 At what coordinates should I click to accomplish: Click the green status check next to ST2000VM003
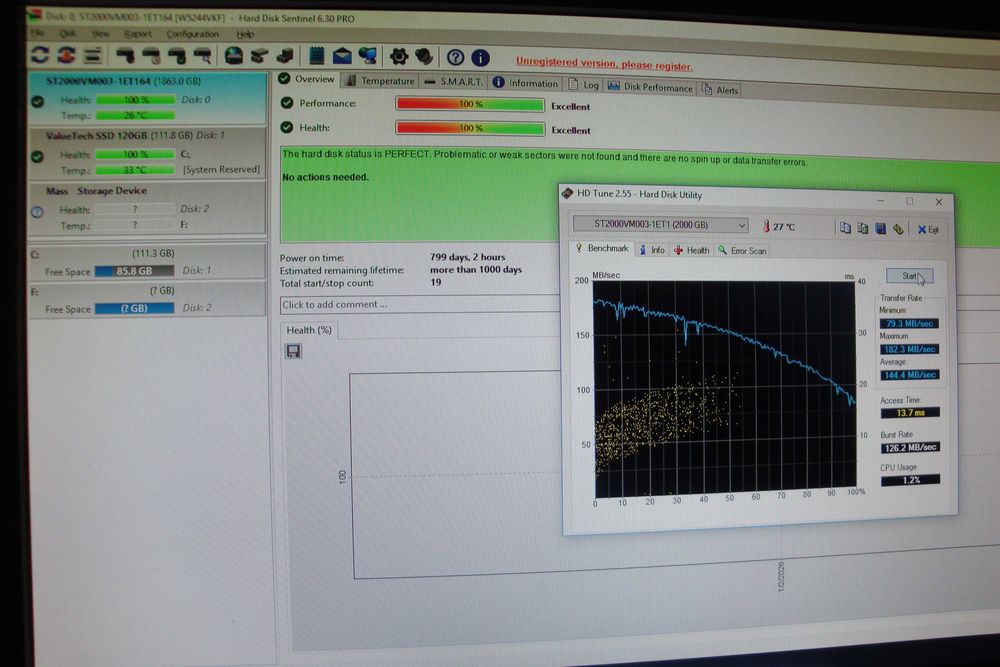point(38,101)
